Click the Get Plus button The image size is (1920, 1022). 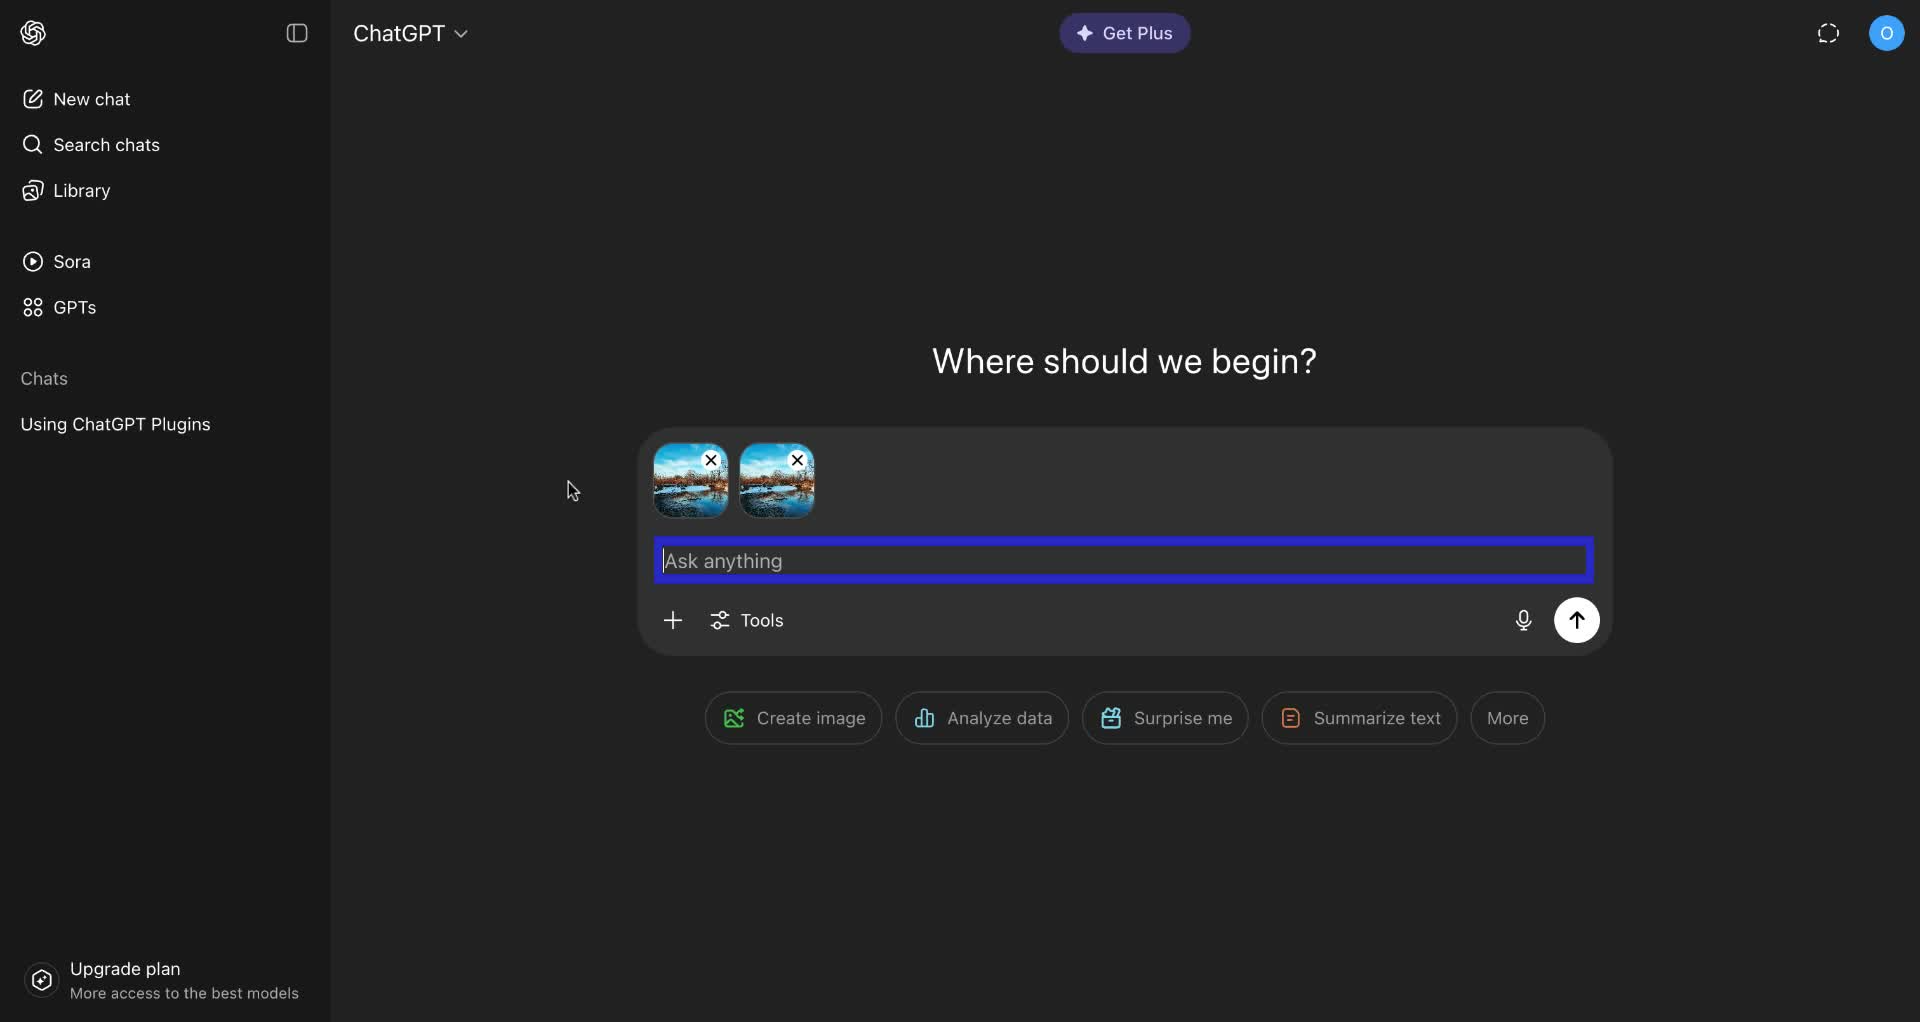[1124, 33]
